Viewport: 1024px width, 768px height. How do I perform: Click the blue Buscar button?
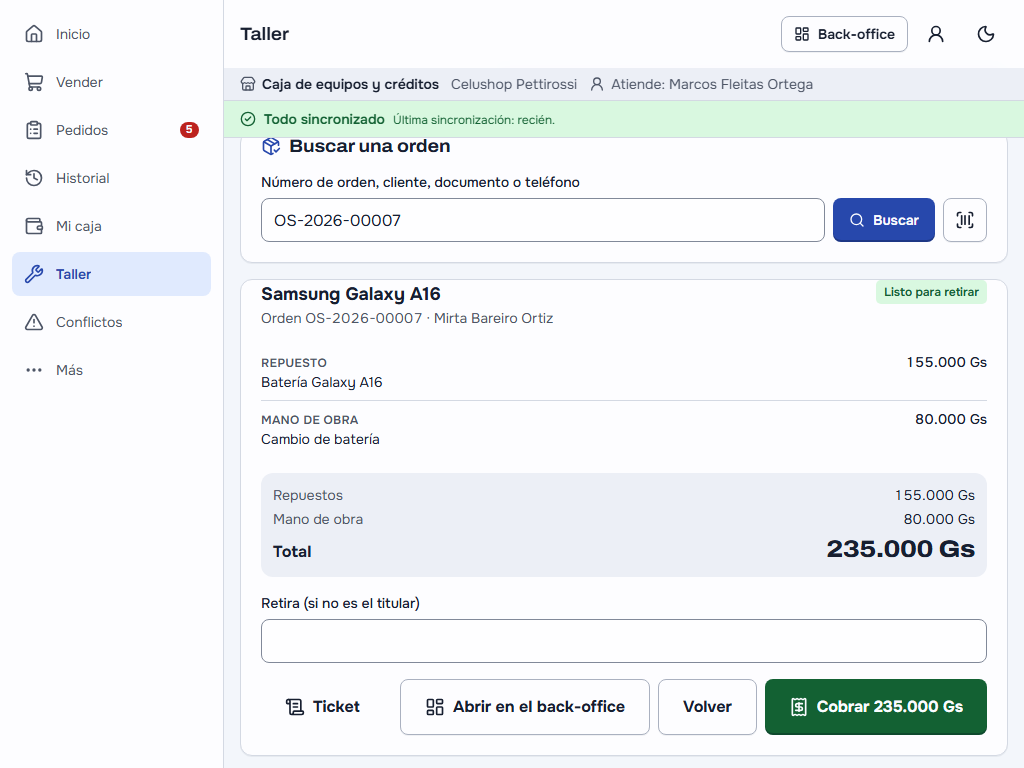click(884, 220)
